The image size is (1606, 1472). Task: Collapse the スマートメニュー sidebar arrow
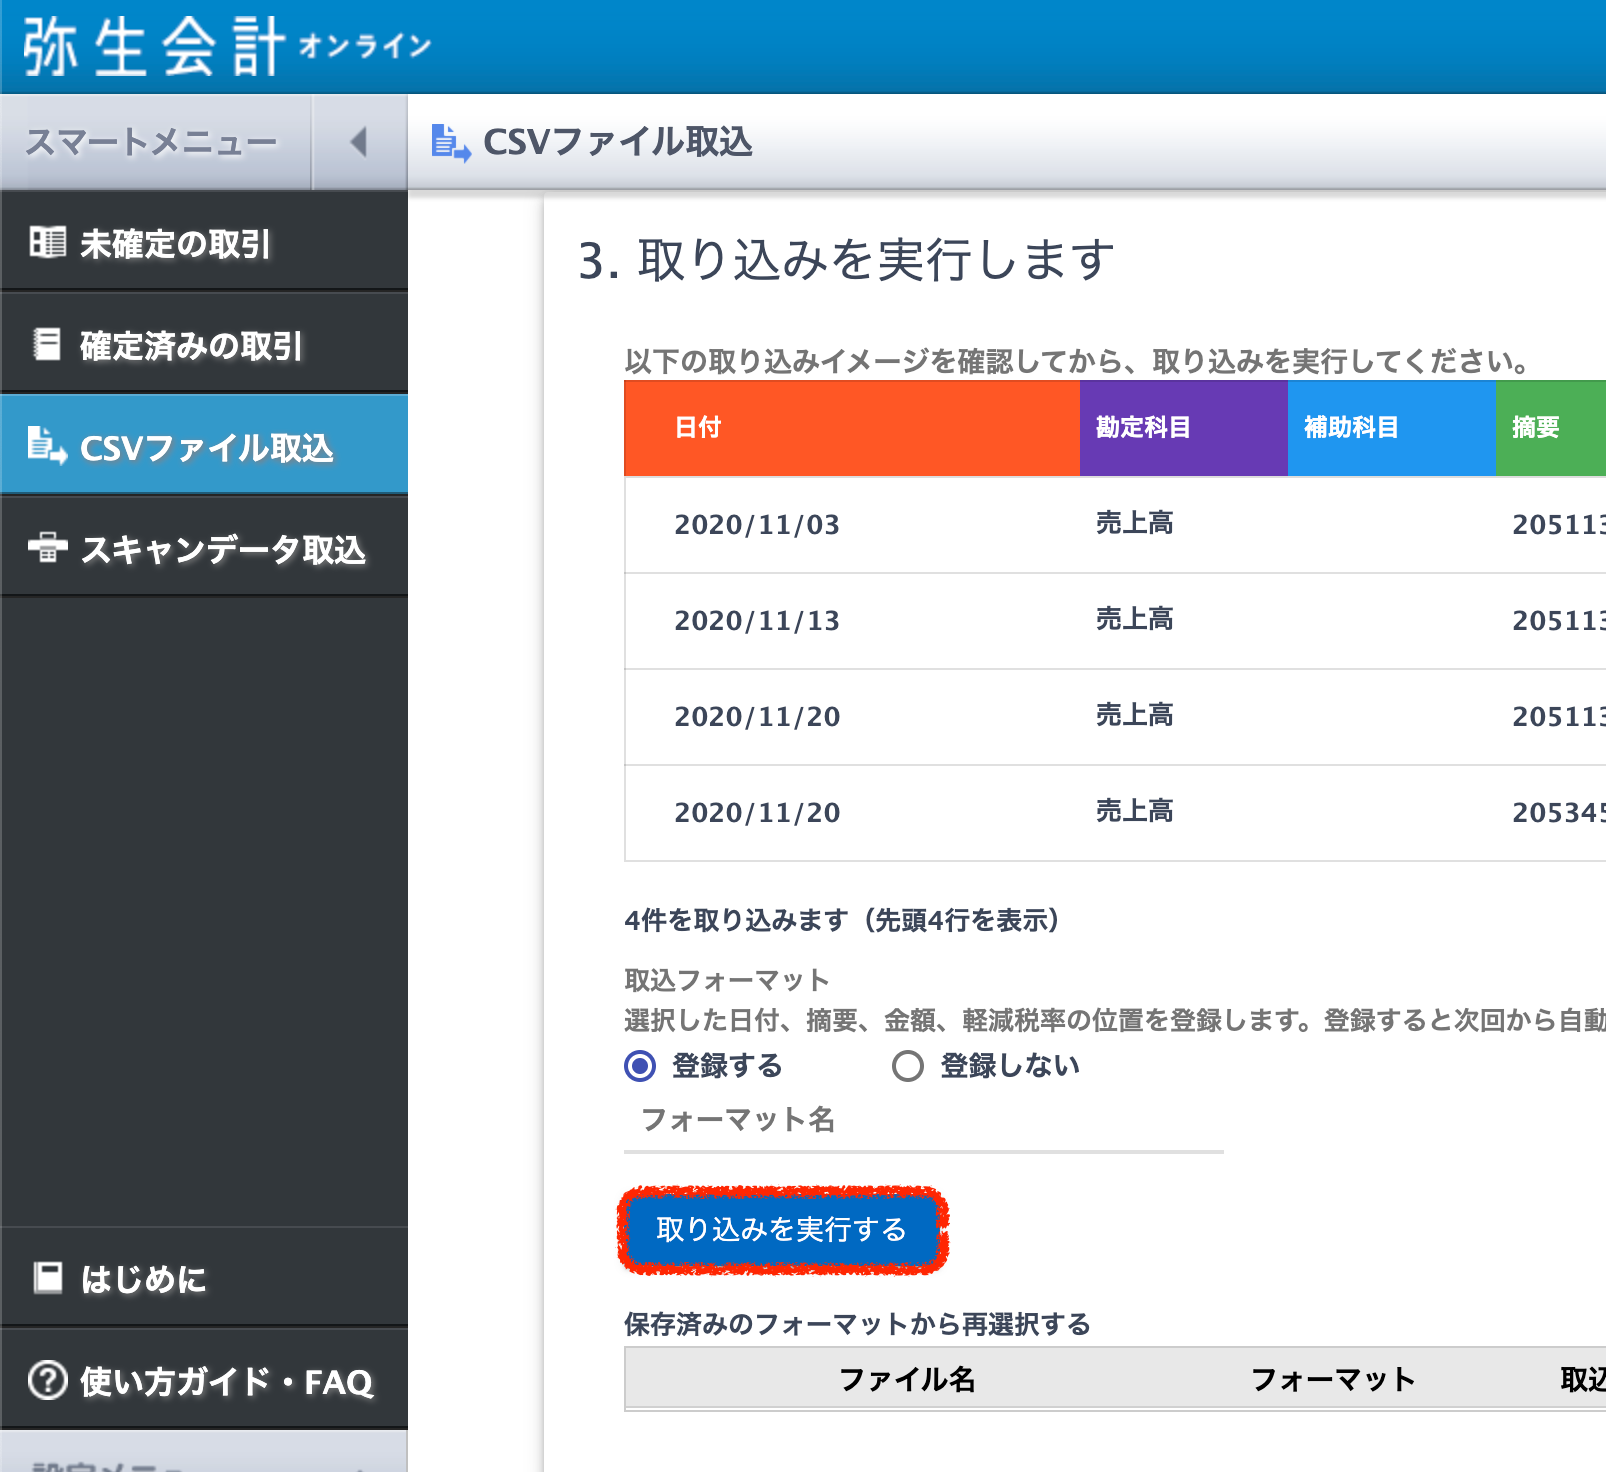pos(359,142)
